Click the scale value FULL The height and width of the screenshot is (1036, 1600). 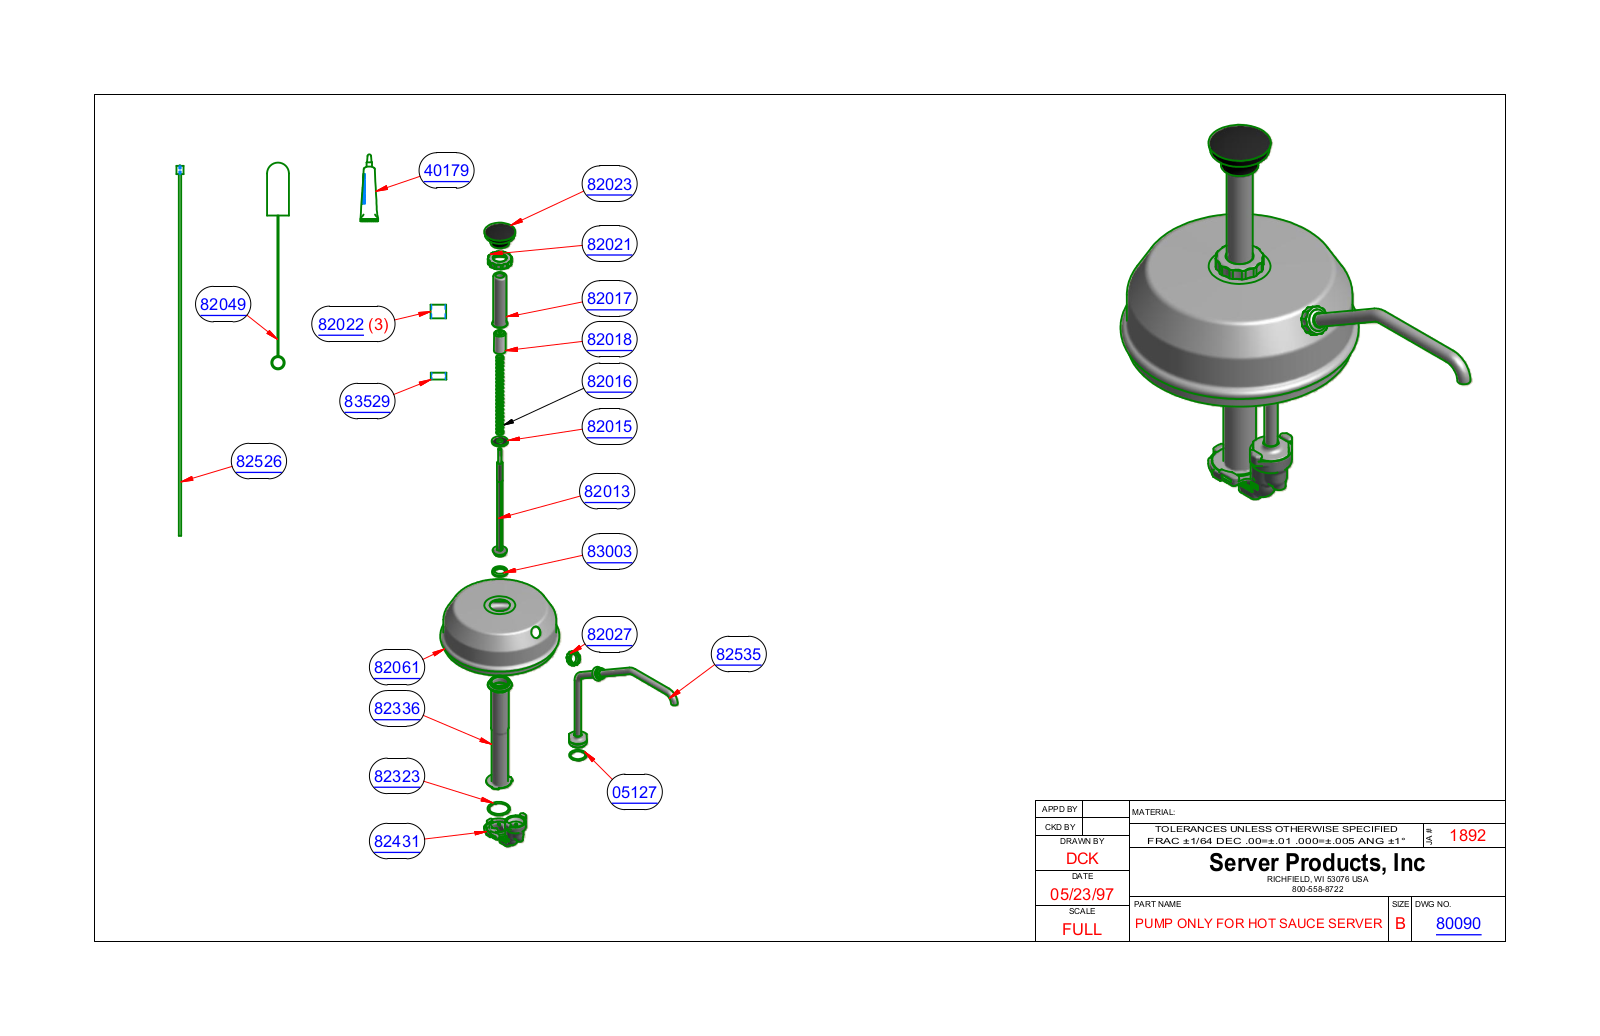tap(1082, 929)
